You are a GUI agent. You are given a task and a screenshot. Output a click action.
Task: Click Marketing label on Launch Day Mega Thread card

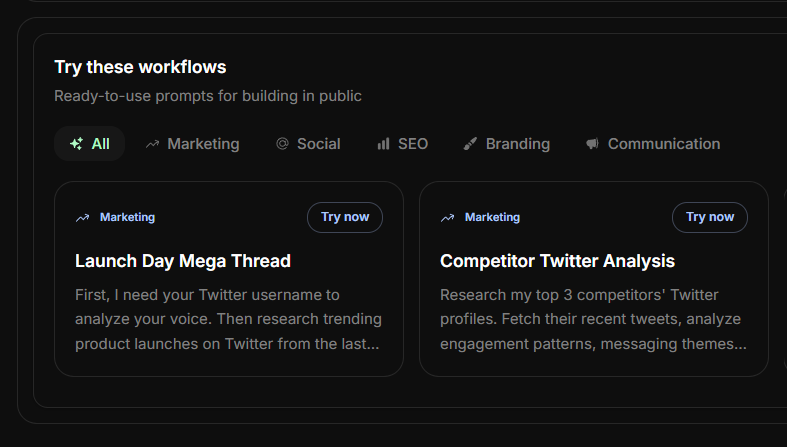[127, 217]
